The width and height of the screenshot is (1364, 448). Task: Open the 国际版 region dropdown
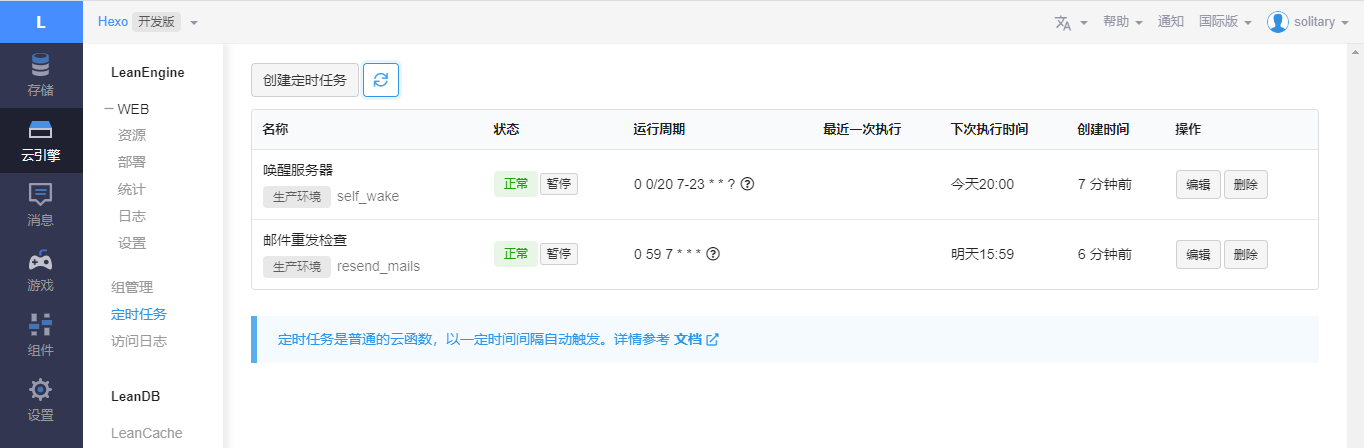coord(1225,22)
